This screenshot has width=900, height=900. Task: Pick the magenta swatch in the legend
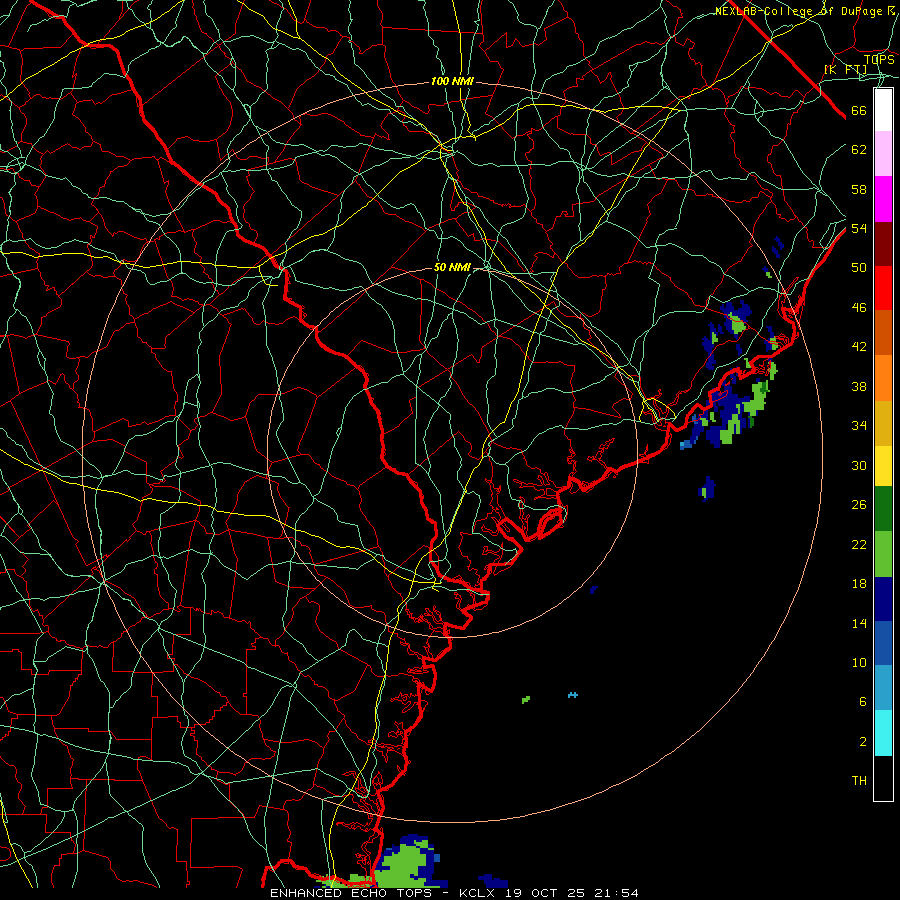coord(883,199)
